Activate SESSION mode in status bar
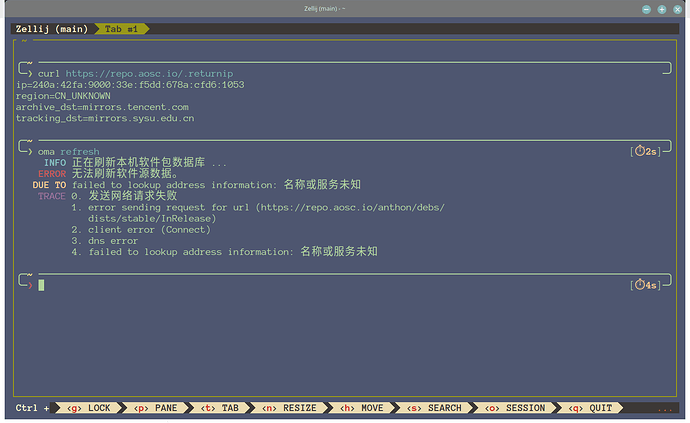The height and width of the screenshot is (423, 690). [514, 408]
